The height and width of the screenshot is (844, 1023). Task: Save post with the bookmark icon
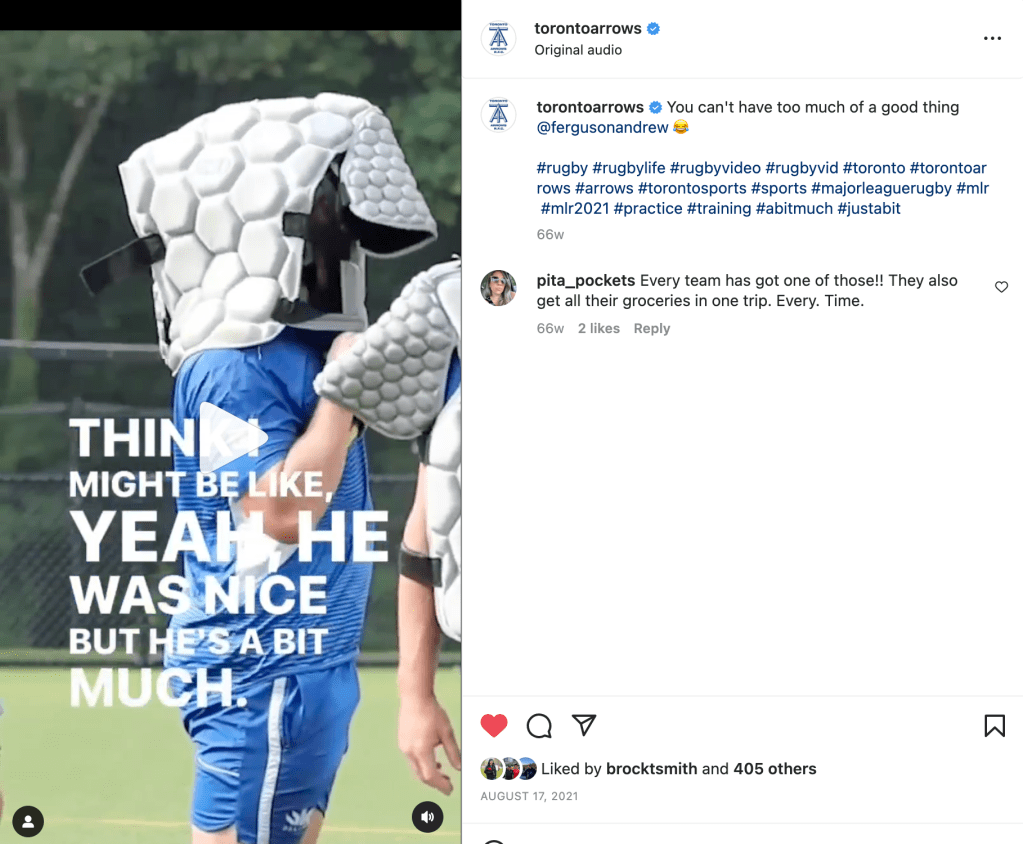(x=994, y=725)
